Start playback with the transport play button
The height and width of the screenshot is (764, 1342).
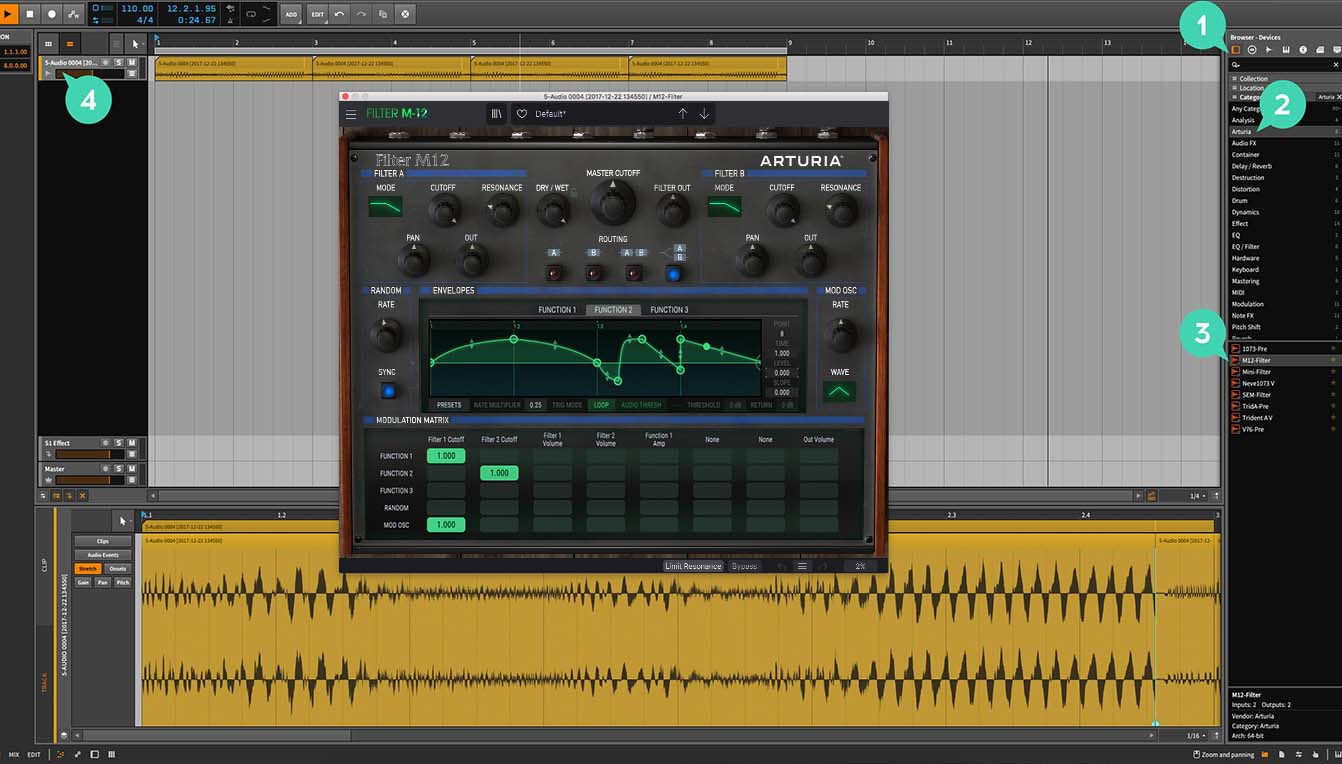9,14
